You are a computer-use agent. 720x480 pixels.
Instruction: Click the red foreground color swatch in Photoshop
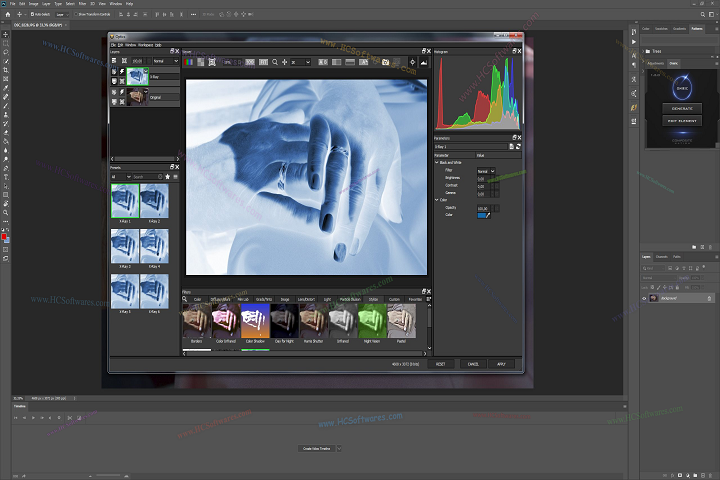pos(4,237)
